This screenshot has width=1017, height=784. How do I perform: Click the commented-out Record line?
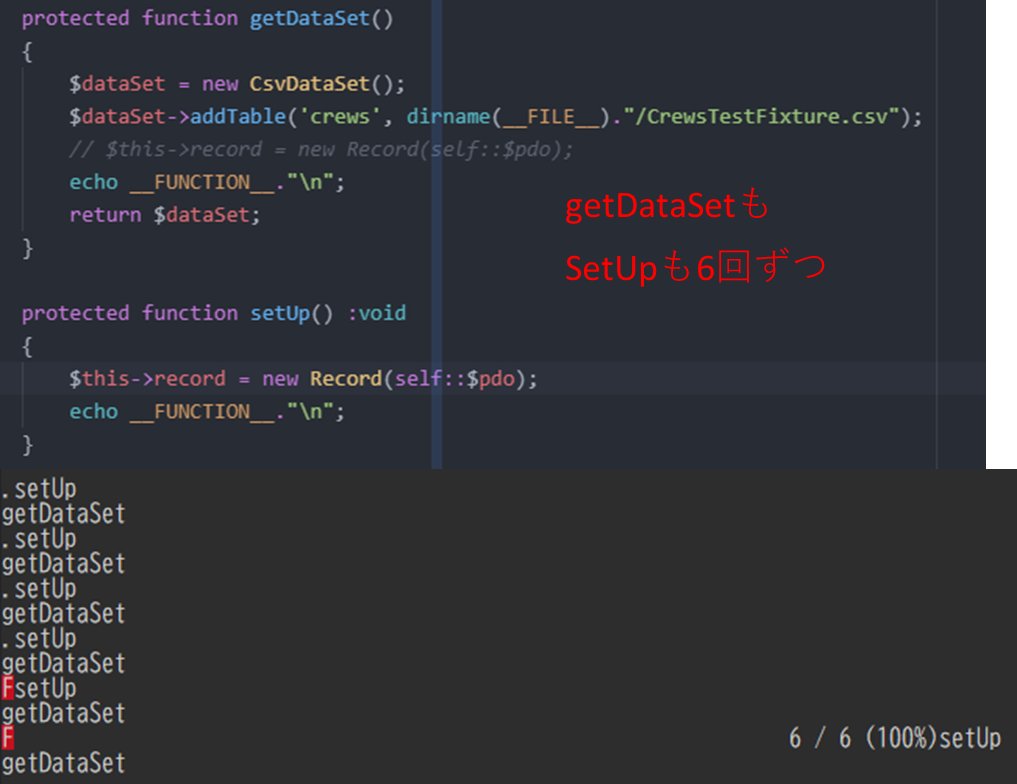(x=321, y=149)
